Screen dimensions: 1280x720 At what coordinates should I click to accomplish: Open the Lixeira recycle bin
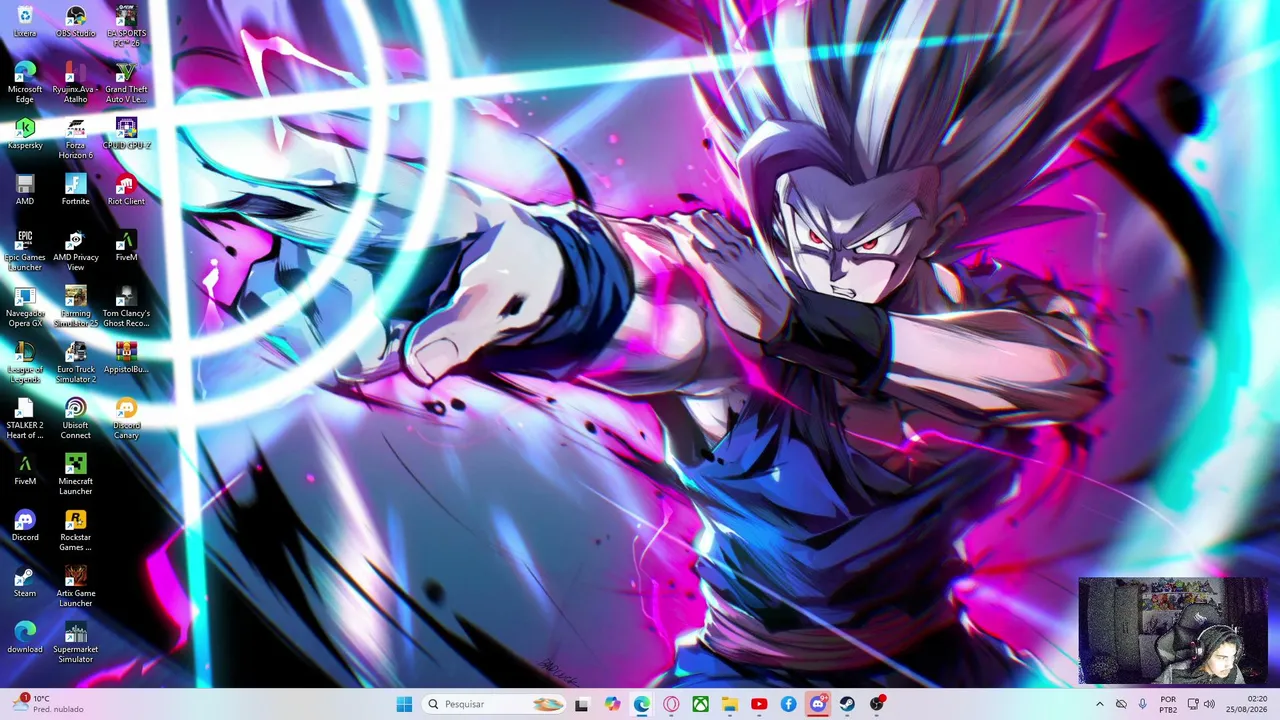click(25, 22)
